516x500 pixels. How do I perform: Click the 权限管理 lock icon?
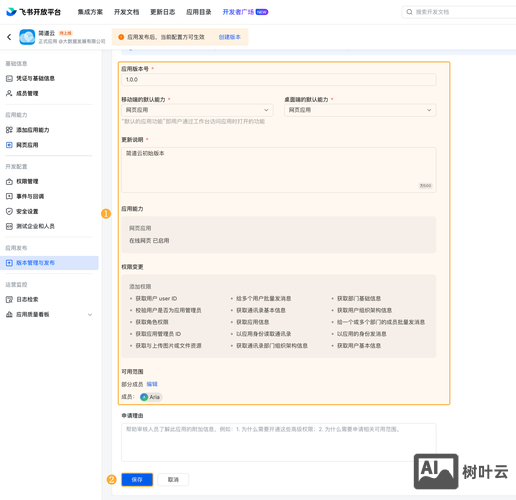coord(9,182)
